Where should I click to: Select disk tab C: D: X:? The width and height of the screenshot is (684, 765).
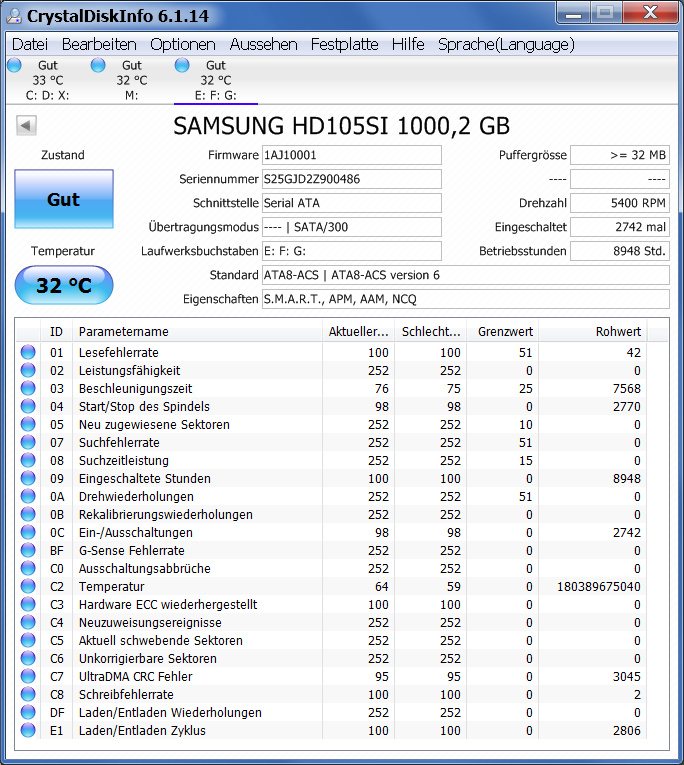tap(47, 80)
